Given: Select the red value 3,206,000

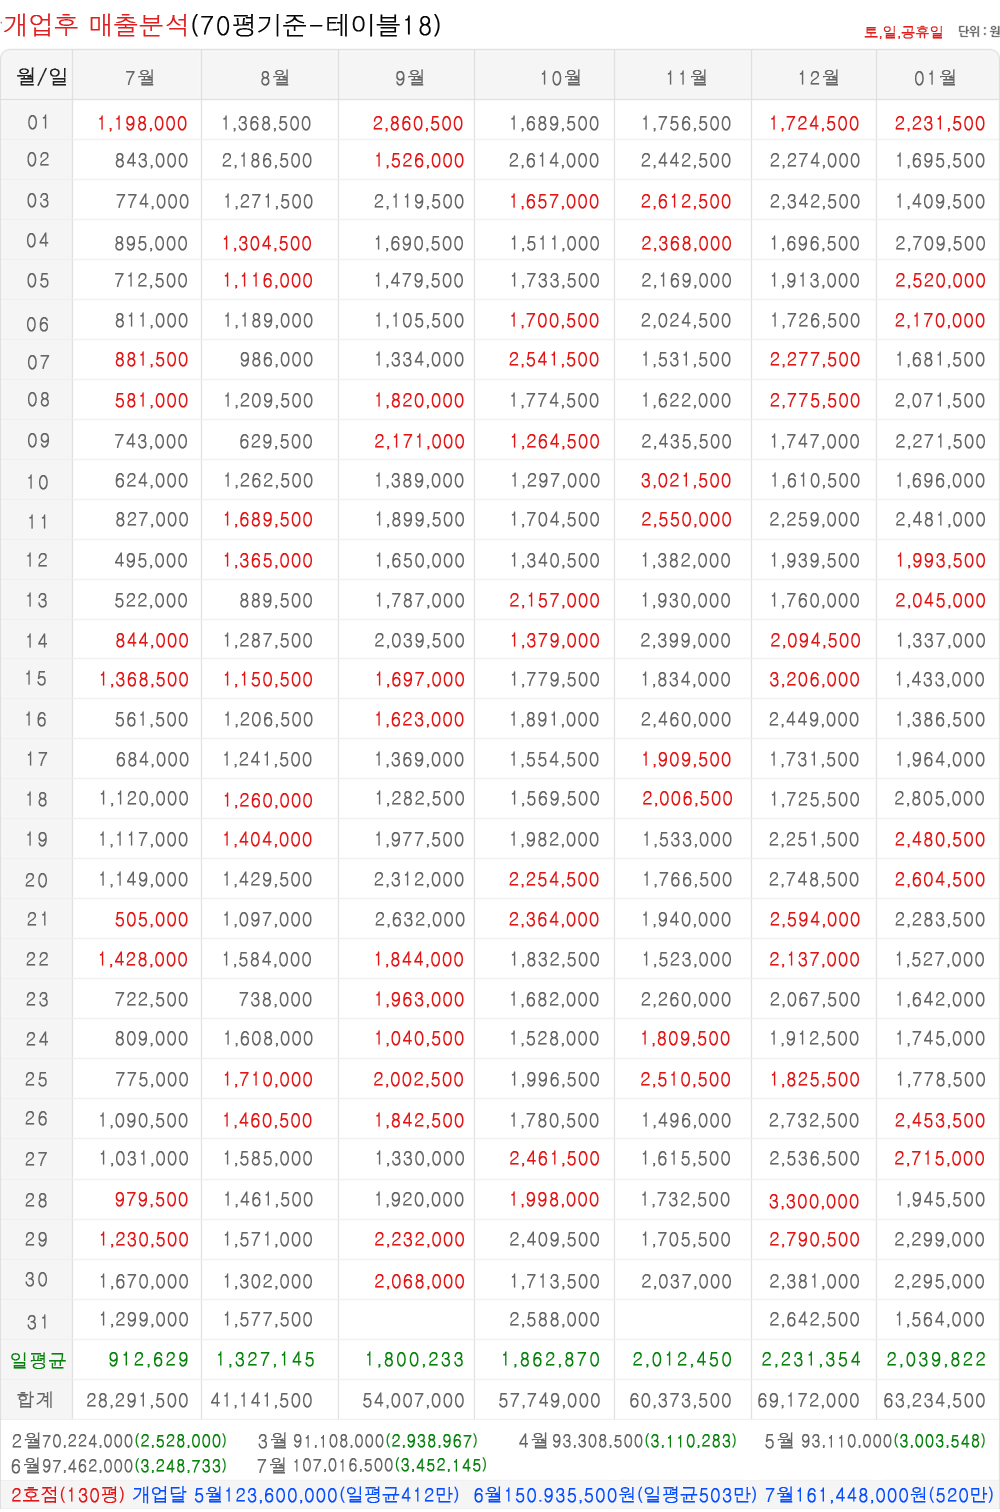Looking at the screenshot, I should click(814, 680).
